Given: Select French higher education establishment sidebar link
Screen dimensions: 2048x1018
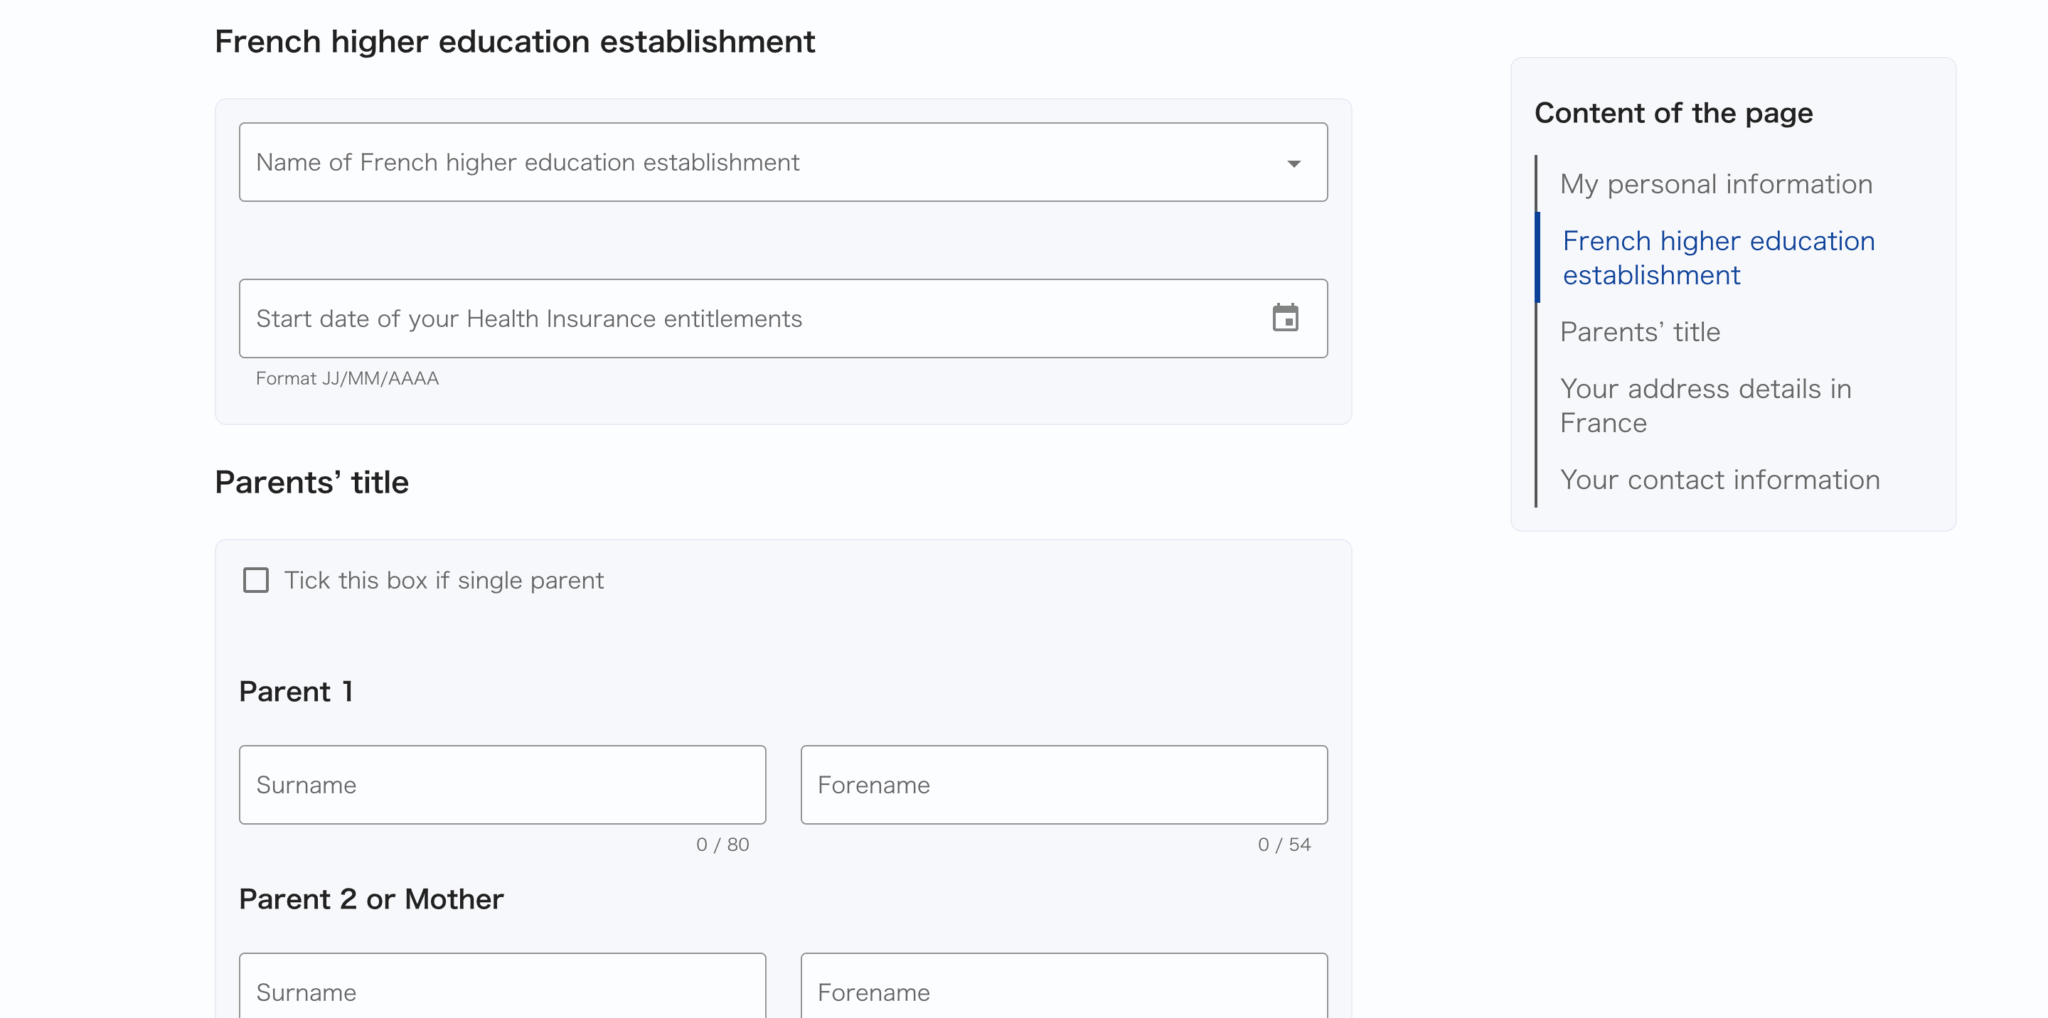Looking at the screenshot, I should pos(1718,258).
